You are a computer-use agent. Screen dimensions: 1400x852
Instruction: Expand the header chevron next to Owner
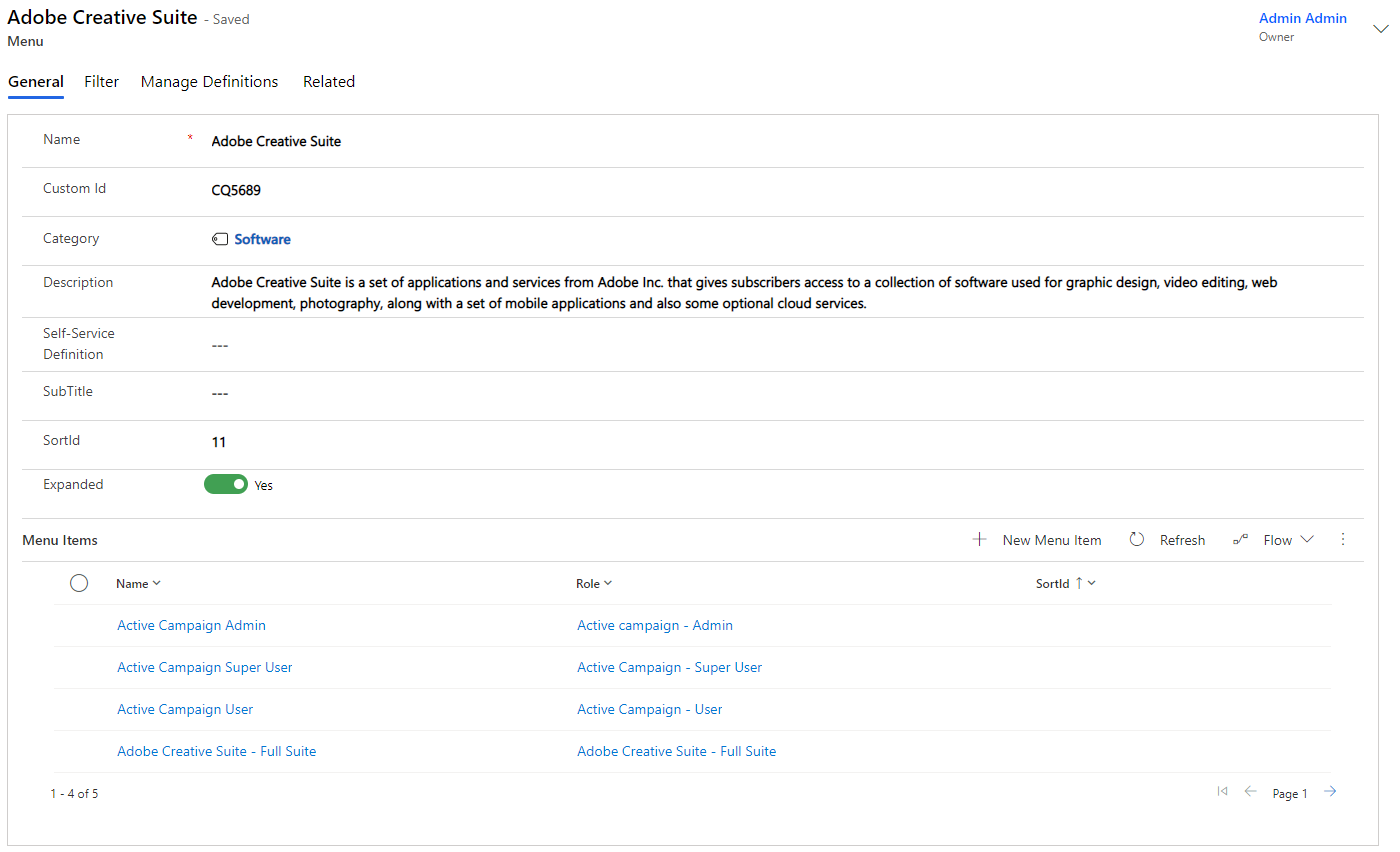click(1381, 29)
